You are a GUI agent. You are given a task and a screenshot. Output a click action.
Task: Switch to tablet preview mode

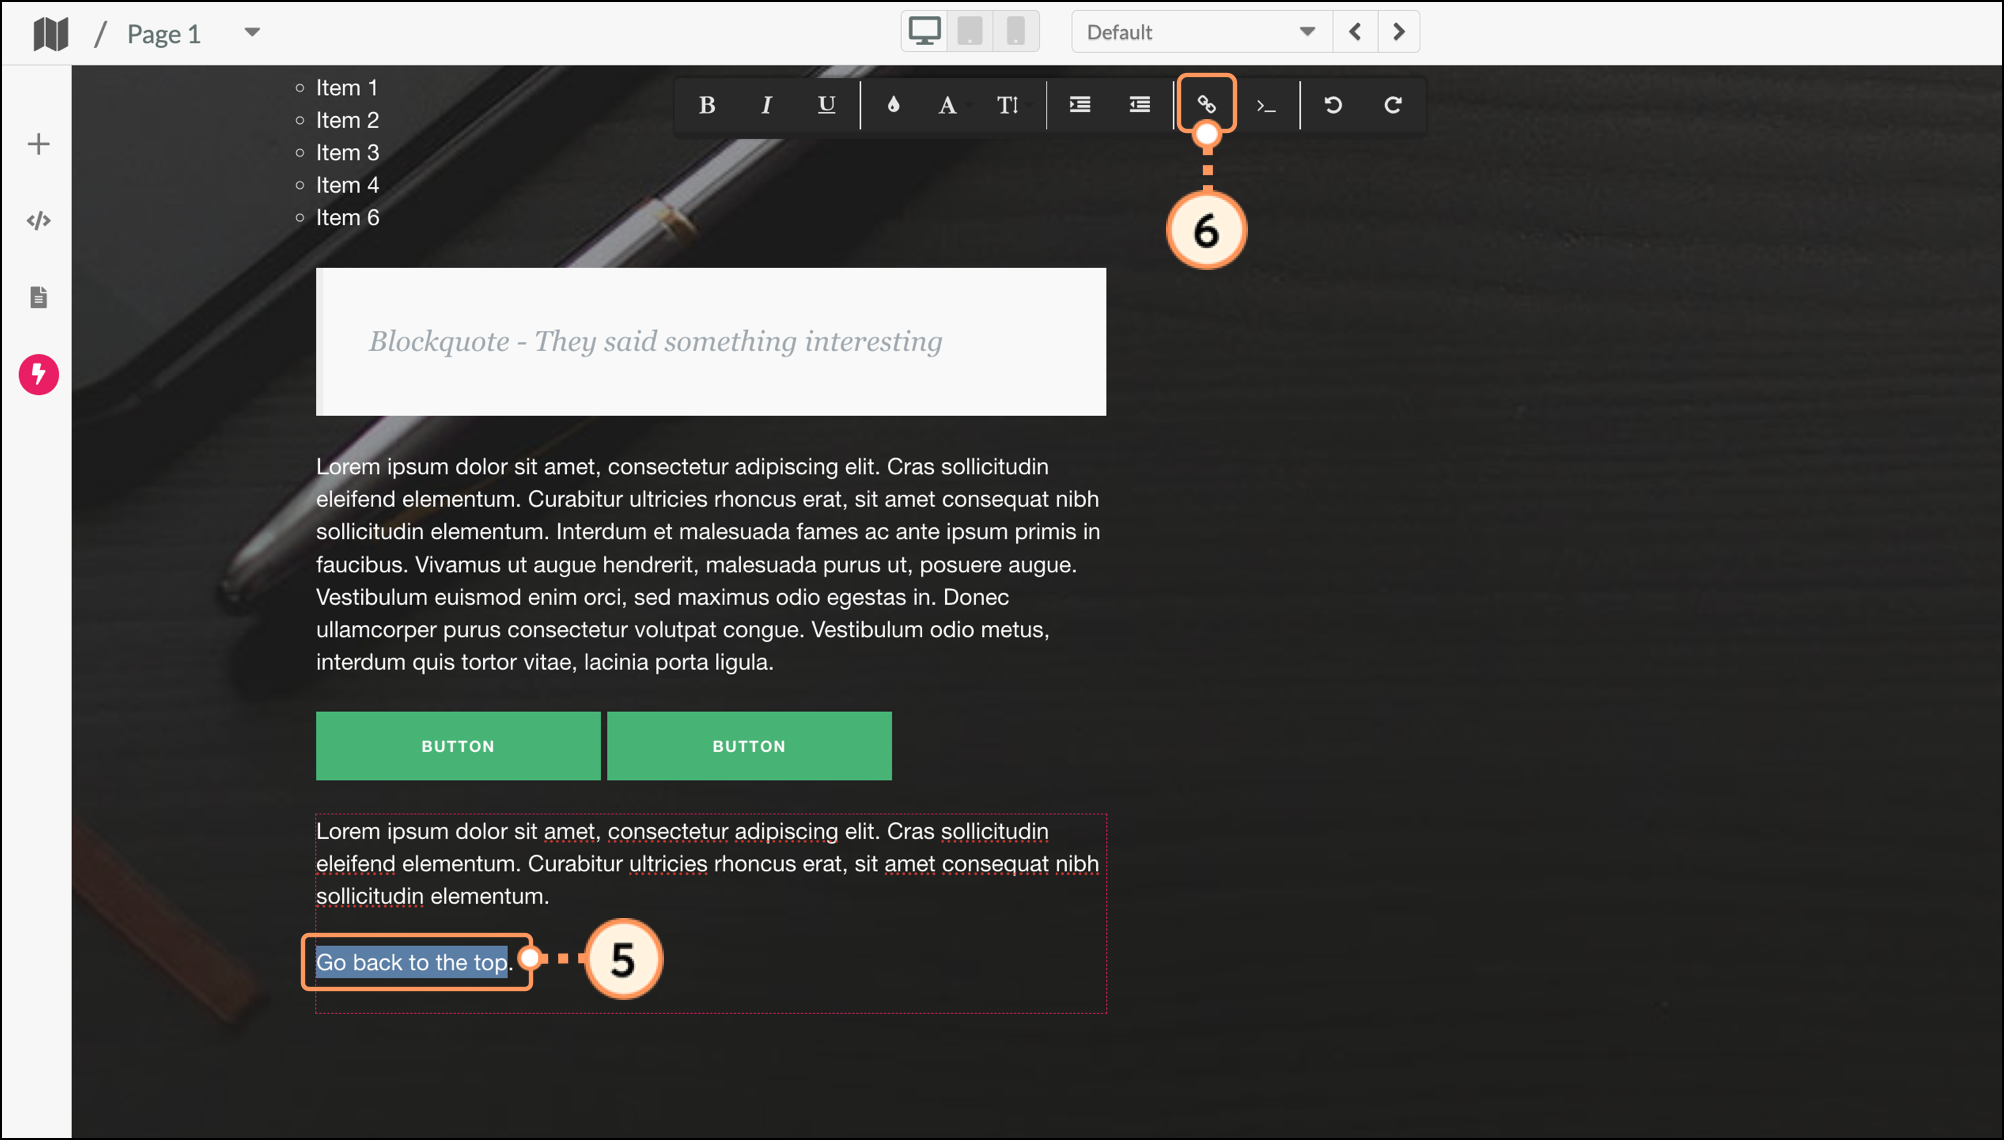pyautogui.click(x=970, y=32)
